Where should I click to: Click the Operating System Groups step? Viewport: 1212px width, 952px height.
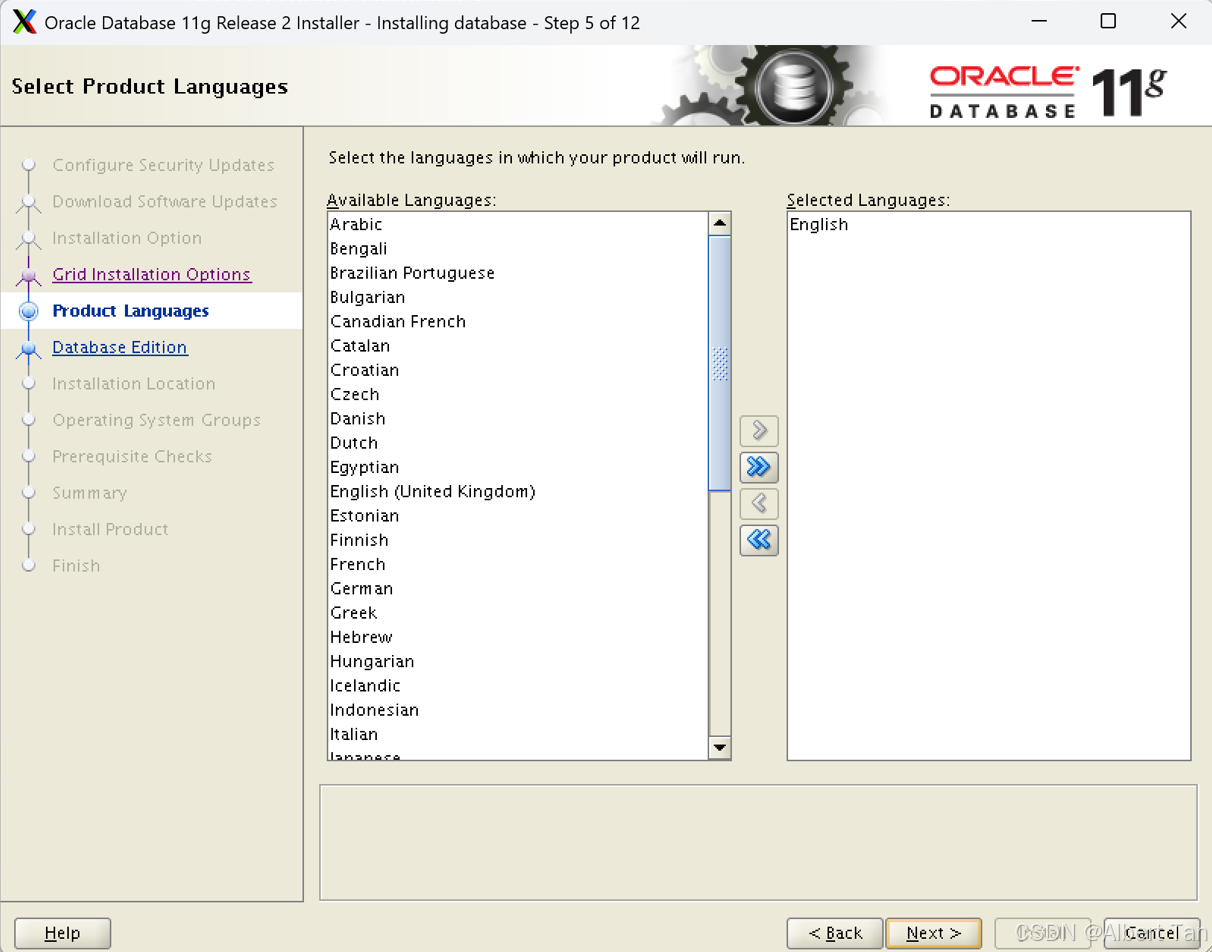click(x=156, y=420)
